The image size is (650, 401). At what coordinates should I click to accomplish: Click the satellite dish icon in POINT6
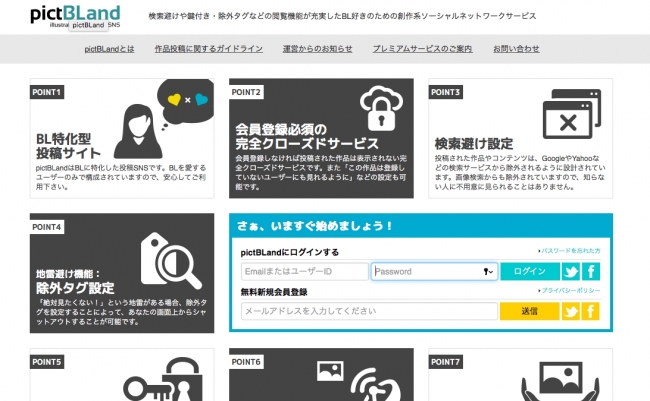[376, 385]
